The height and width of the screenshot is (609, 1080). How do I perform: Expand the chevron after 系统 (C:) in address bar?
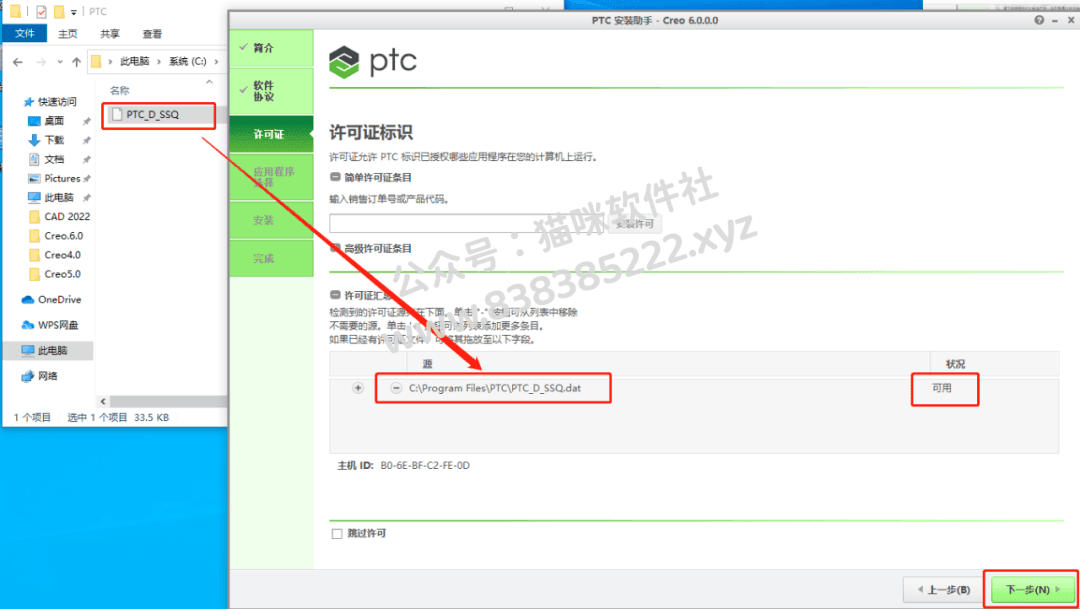pos(216,61)
